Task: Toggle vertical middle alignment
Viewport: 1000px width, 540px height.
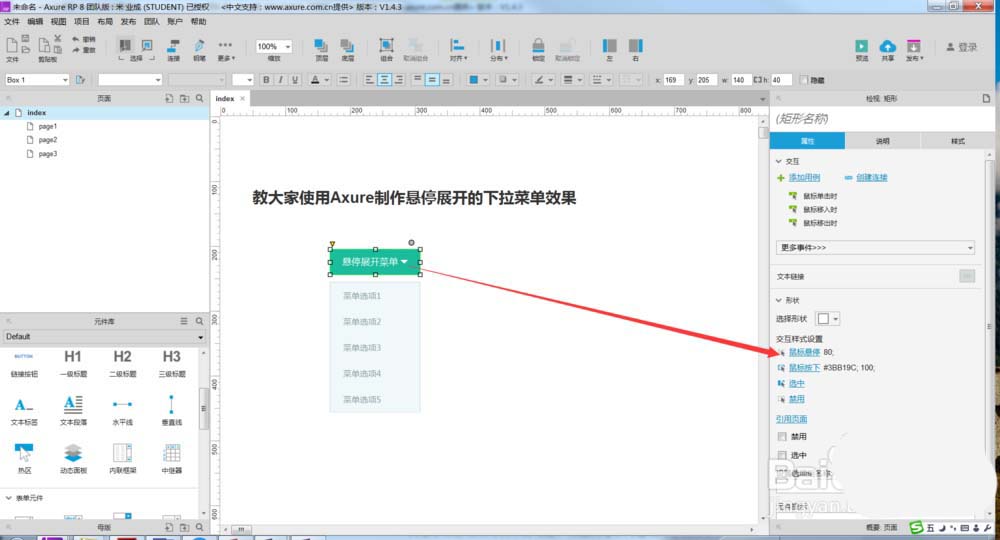Action: pyautogui.click(x=432, y=80)
